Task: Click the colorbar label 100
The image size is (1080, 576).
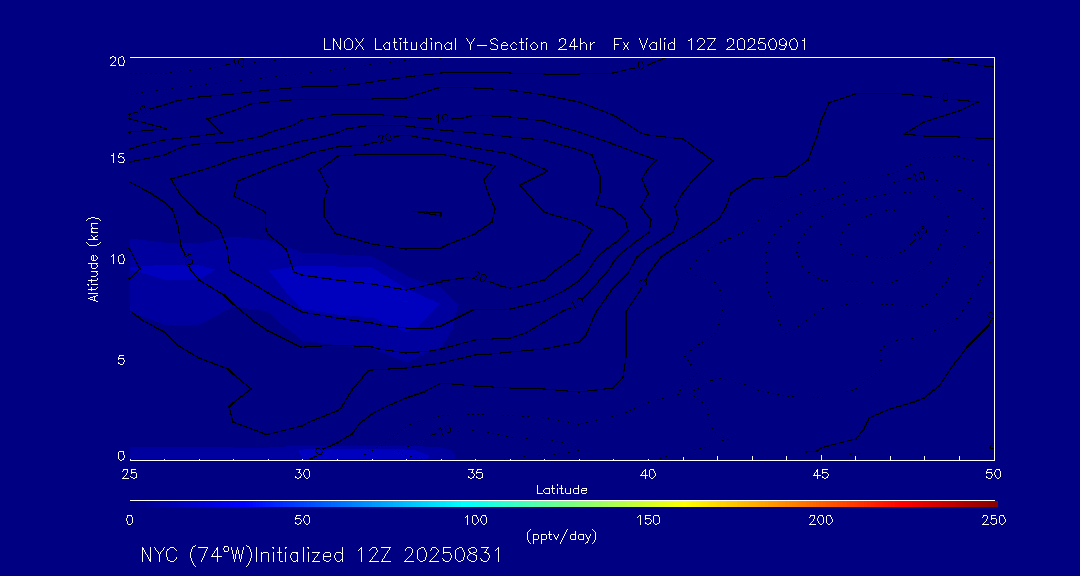Action: (x=475, y=520)
